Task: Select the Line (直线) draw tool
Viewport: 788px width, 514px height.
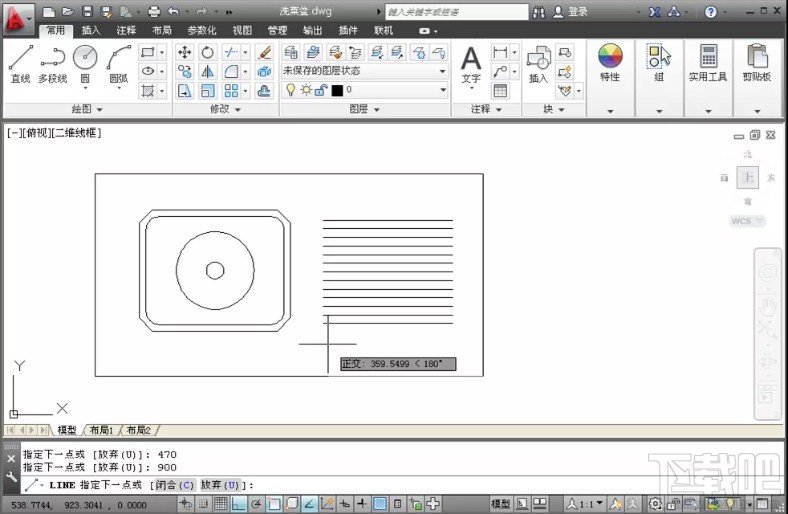Action: click(21, 63)
